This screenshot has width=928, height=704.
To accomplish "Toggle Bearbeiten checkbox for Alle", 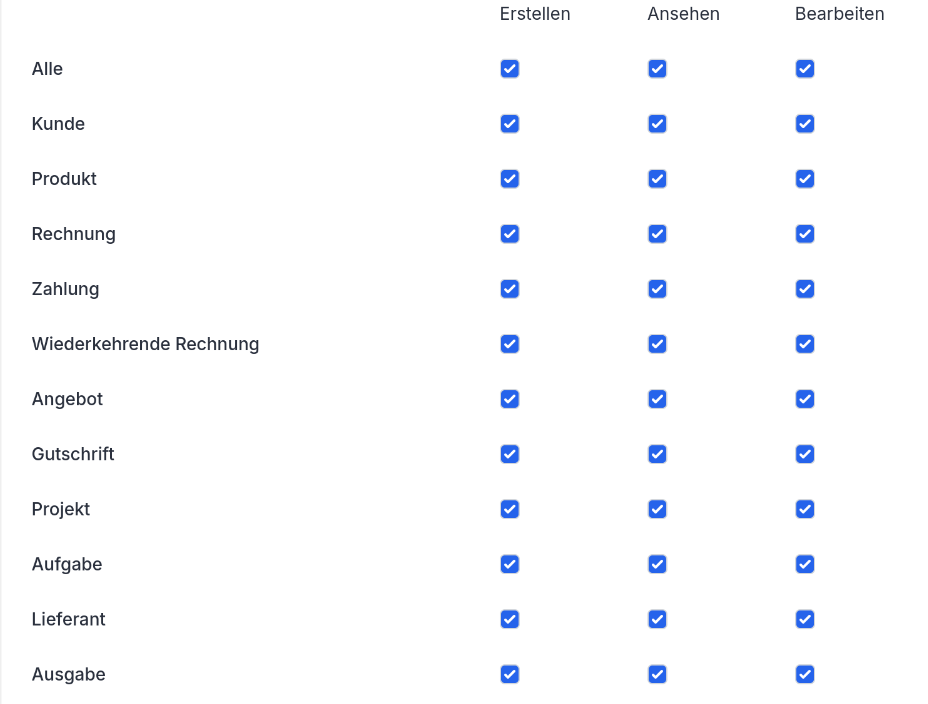I will tap(805, 69).
